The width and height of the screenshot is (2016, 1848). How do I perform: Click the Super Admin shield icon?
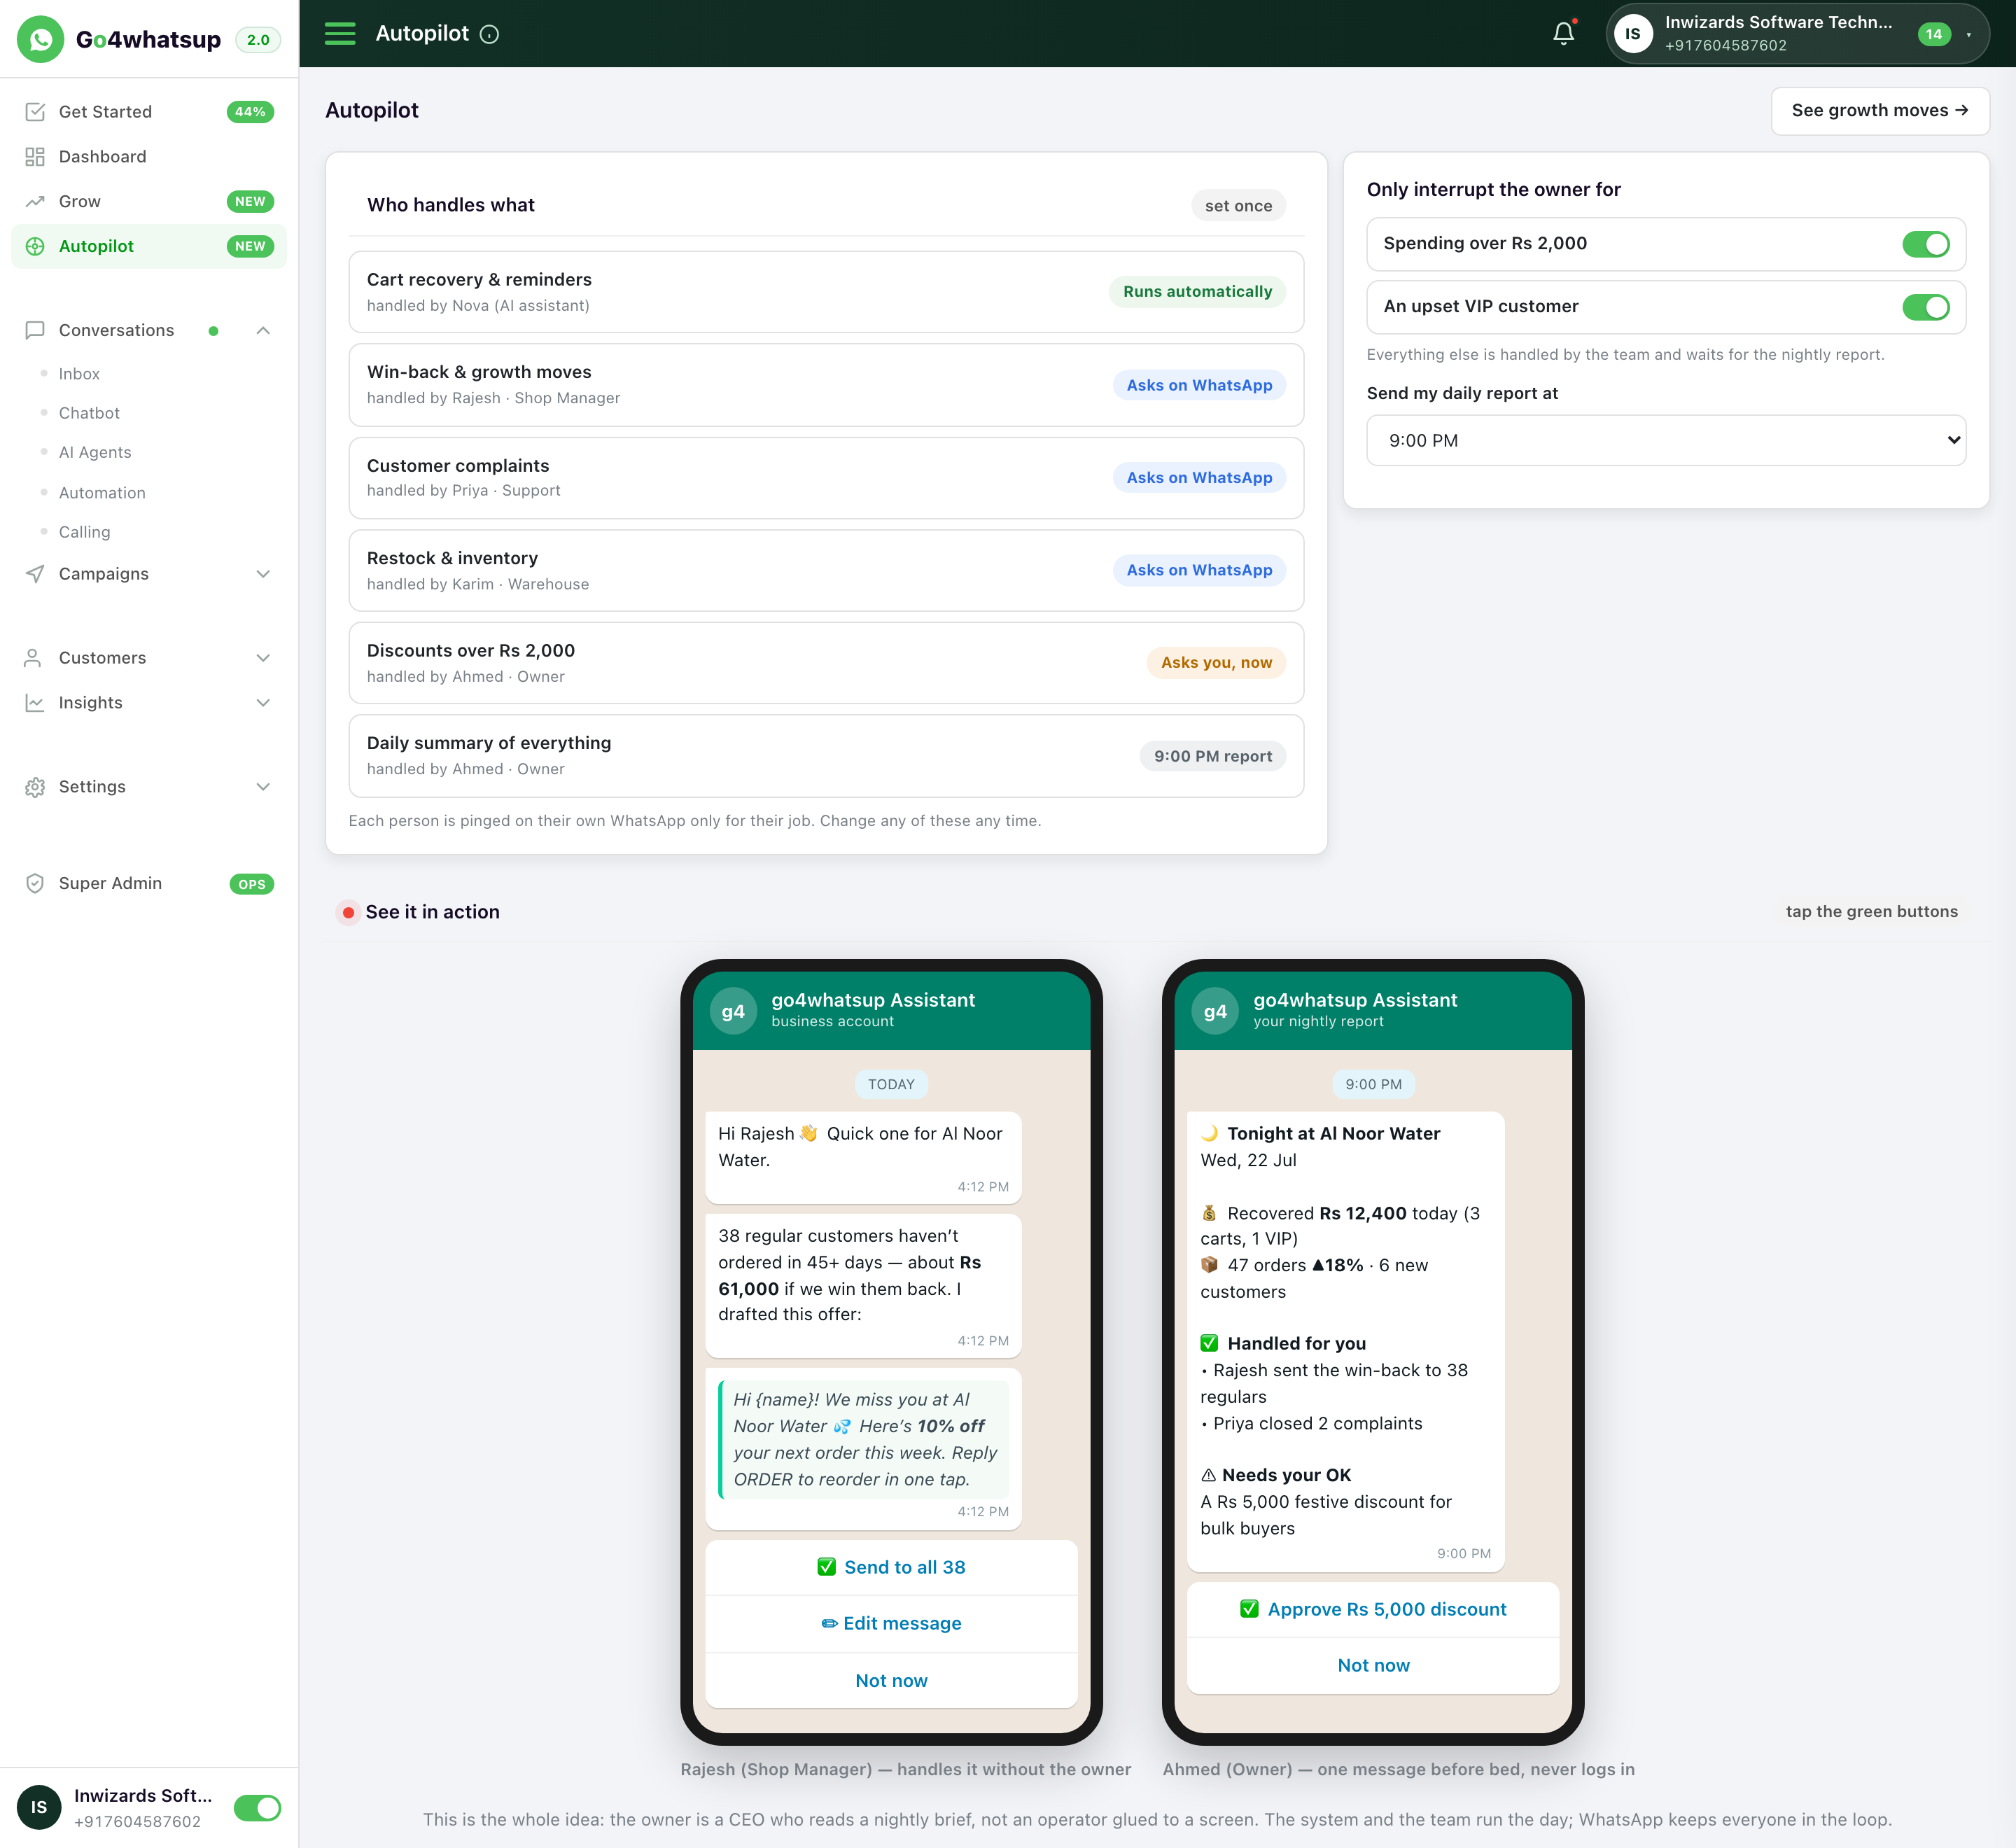coord(35,884)
